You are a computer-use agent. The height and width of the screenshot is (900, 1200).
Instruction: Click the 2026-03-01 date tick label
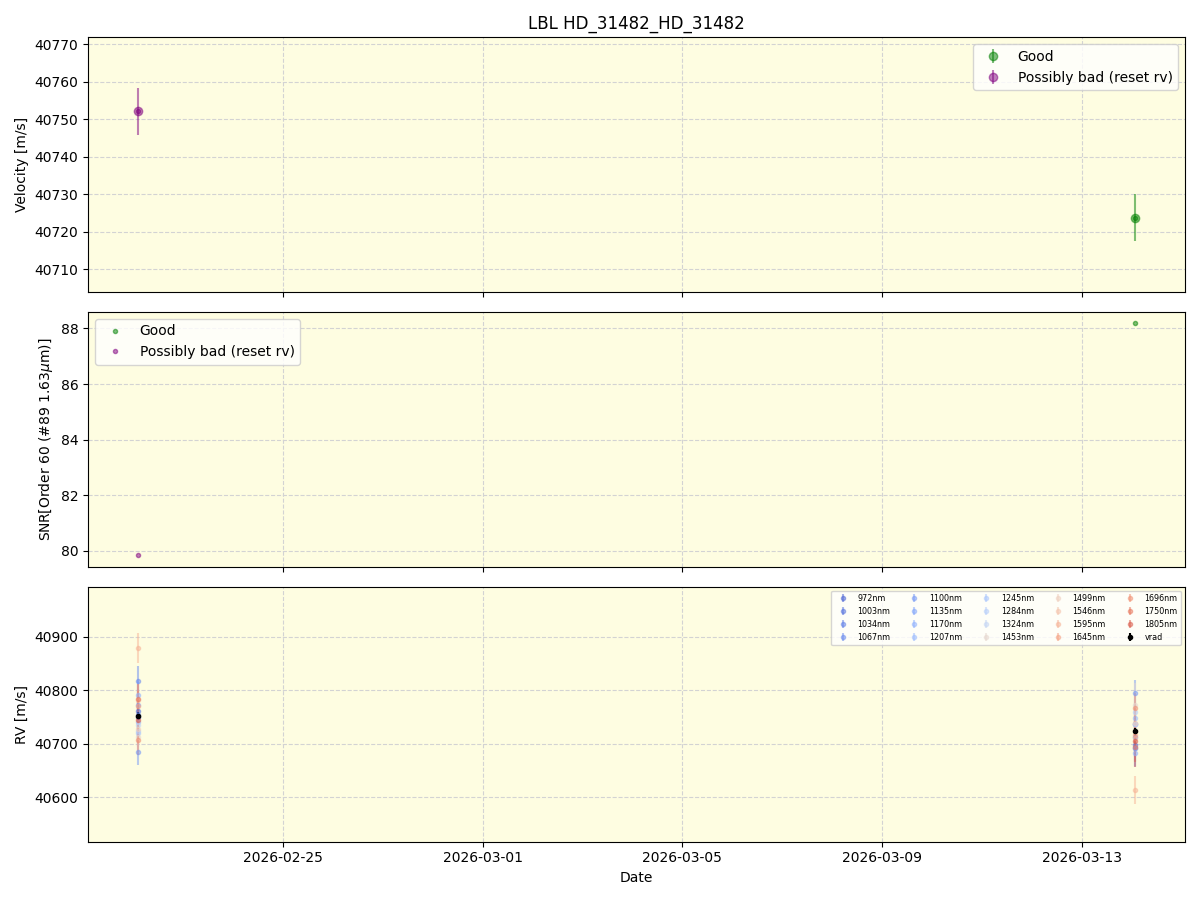(x=483, y=856)
